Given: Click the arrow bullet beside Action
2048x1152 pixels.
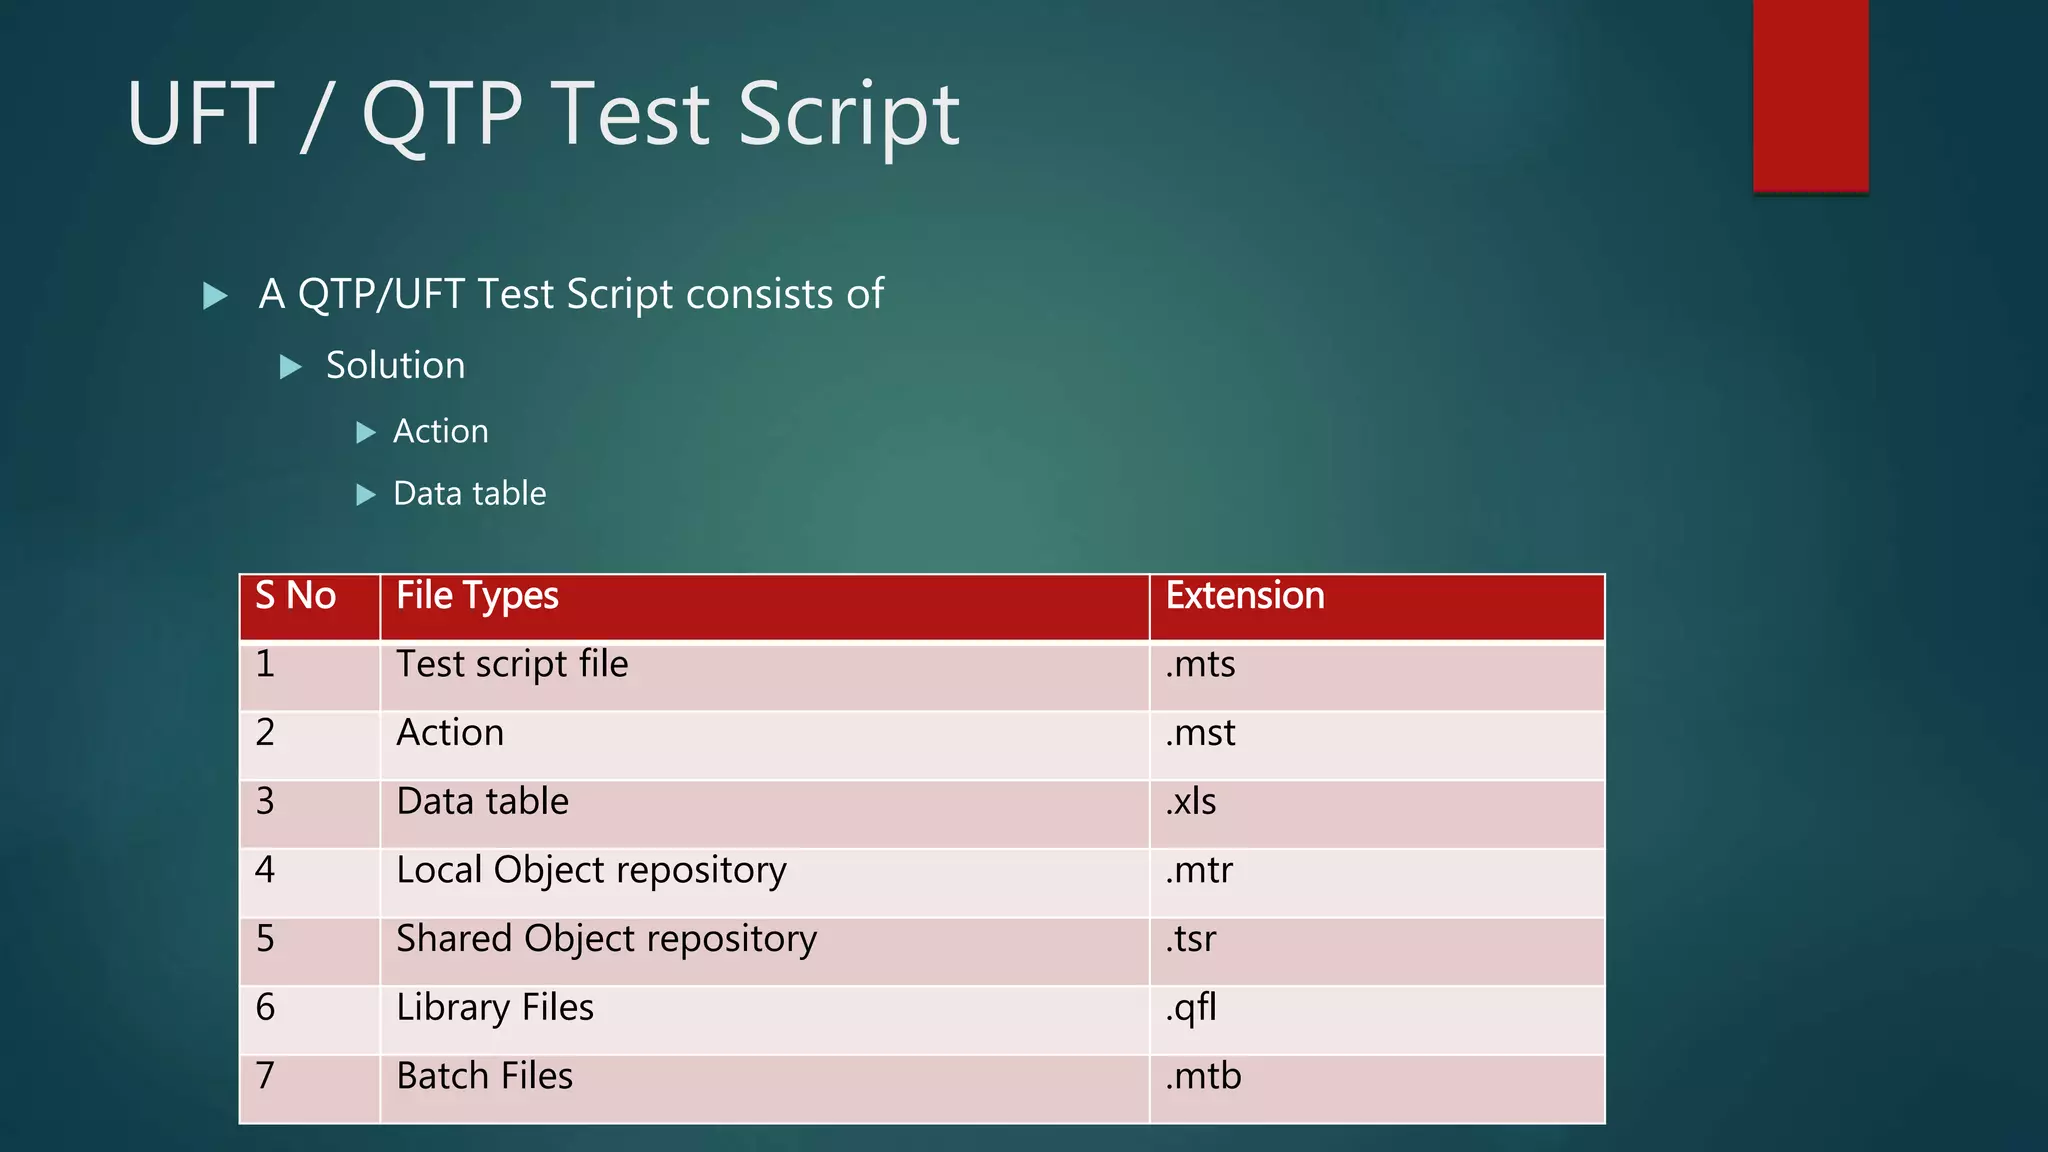Looking at the screenshot, I should pyautogui.click(x=366, y=433).
